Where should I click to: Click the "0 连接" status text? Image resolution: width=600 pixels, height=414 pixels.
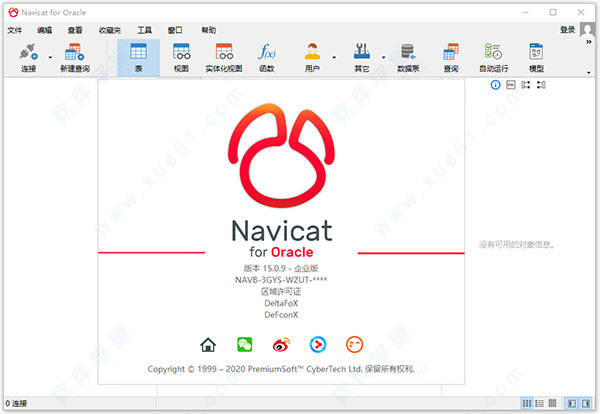pyautogui.click(x=16, y=403)
